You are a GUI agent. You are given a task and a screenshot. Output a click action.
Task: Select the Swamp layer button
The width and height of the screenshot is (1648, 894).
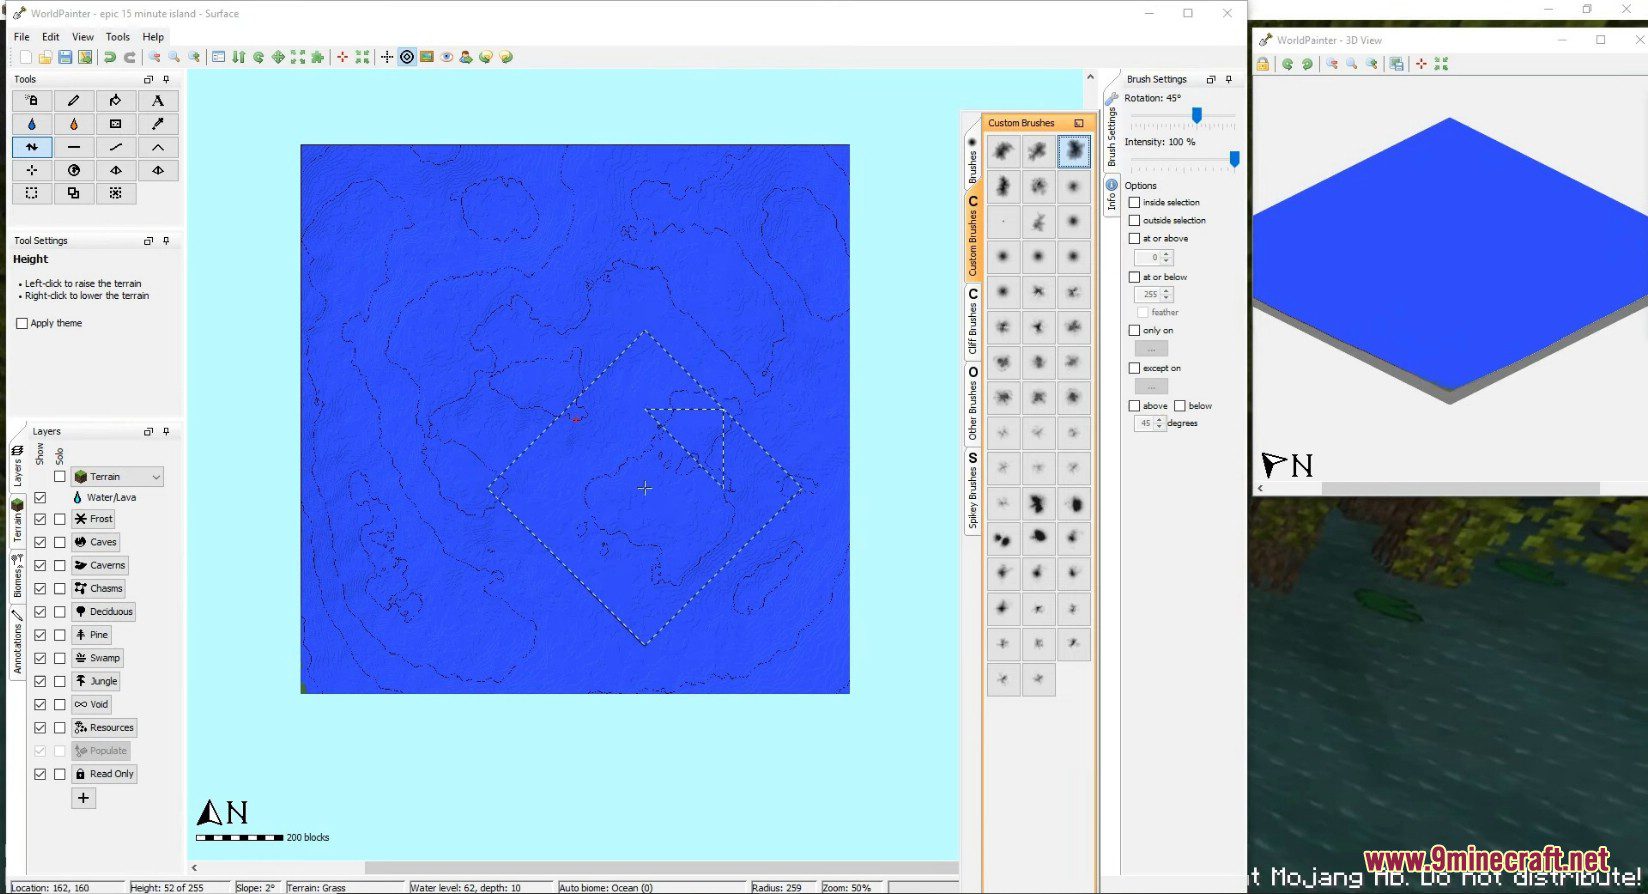[x=98, y=658]
